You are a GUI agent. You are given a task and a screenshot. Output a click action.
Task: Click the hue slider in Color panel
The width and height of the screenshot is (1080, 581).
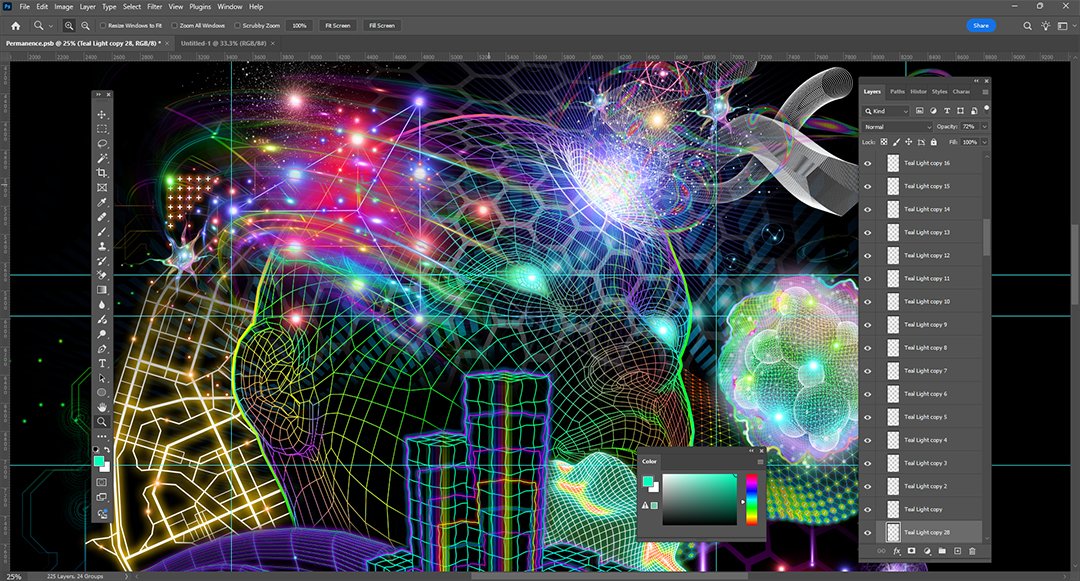coord(751,499)
